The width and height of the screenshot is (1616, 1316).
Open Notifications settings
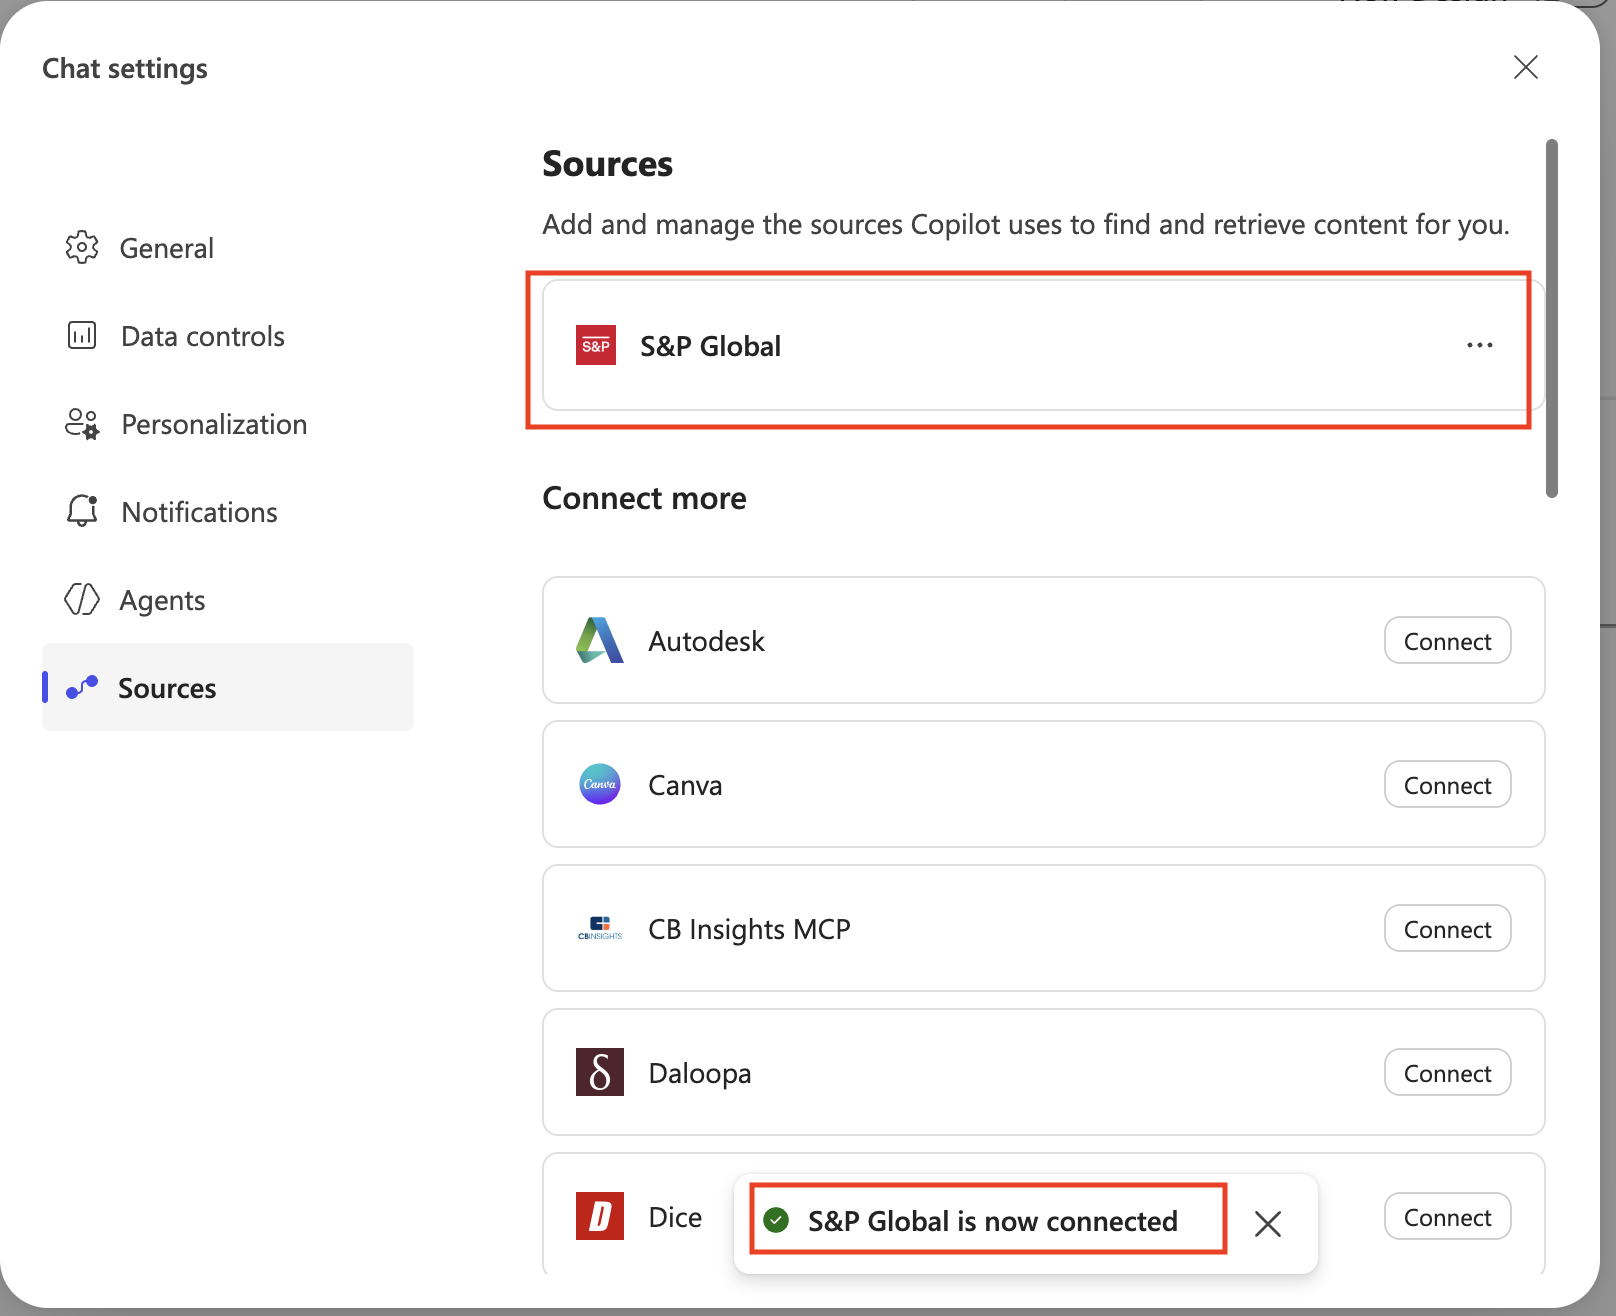tap(228, 512)
